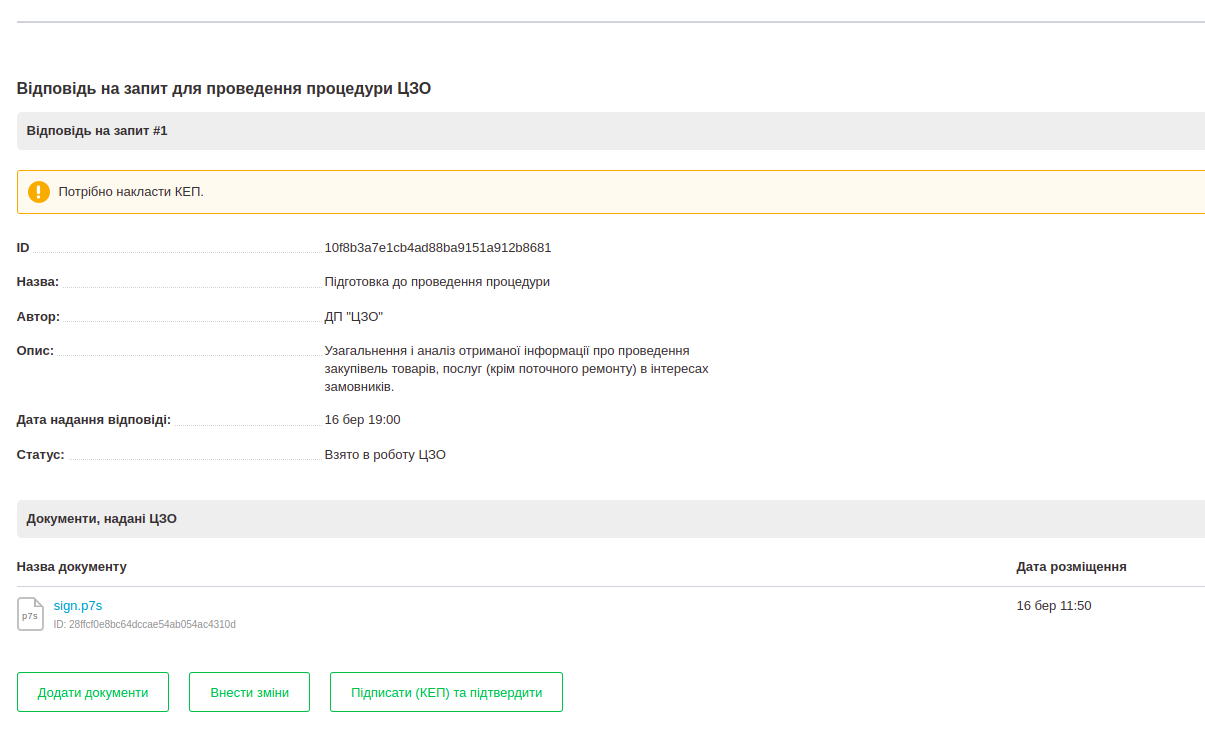Click the Потрібно накласти КЕП warning text
Image resolution: width=1205 pixels, height=754 pixels.
(x=131, y=192)
